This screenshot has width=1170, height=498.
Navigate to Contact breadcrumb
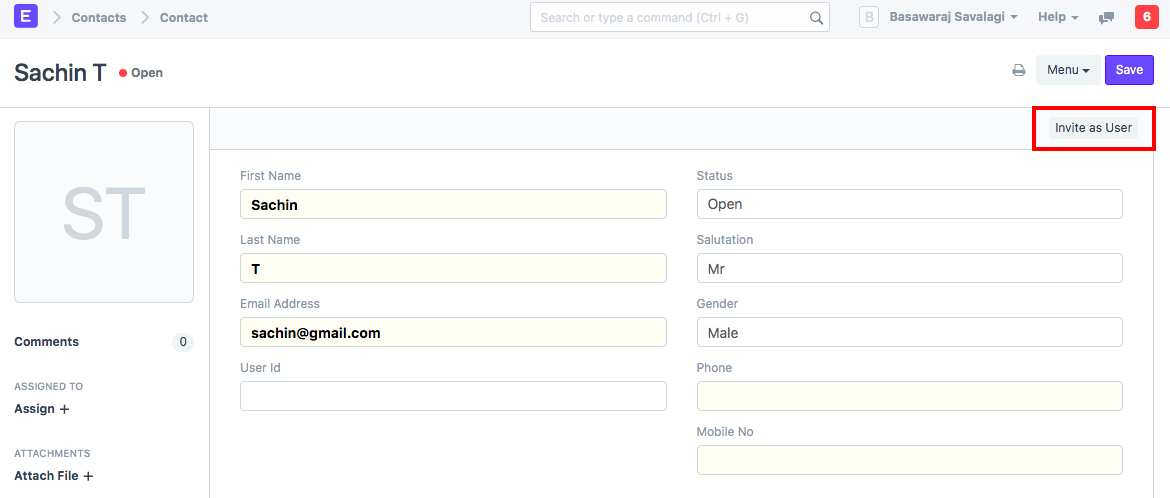click(184, 17)
